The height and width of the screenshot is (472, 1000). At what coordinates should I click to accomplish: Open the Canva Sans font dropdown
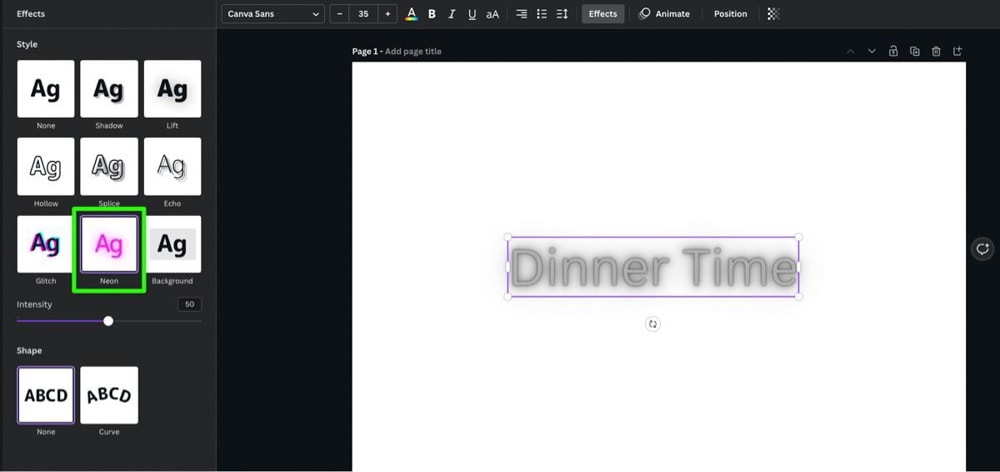pos(273,14)
